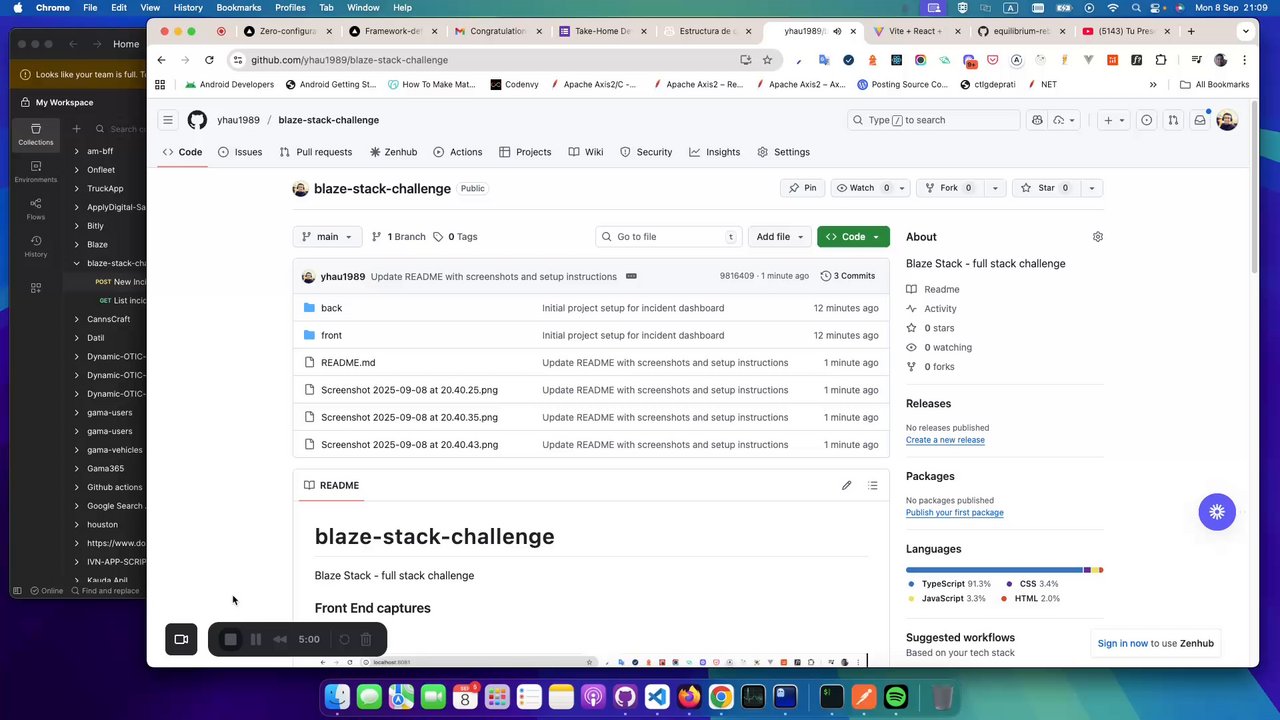
Task: Switch to Actions repository tab
Action: (458, 152)
